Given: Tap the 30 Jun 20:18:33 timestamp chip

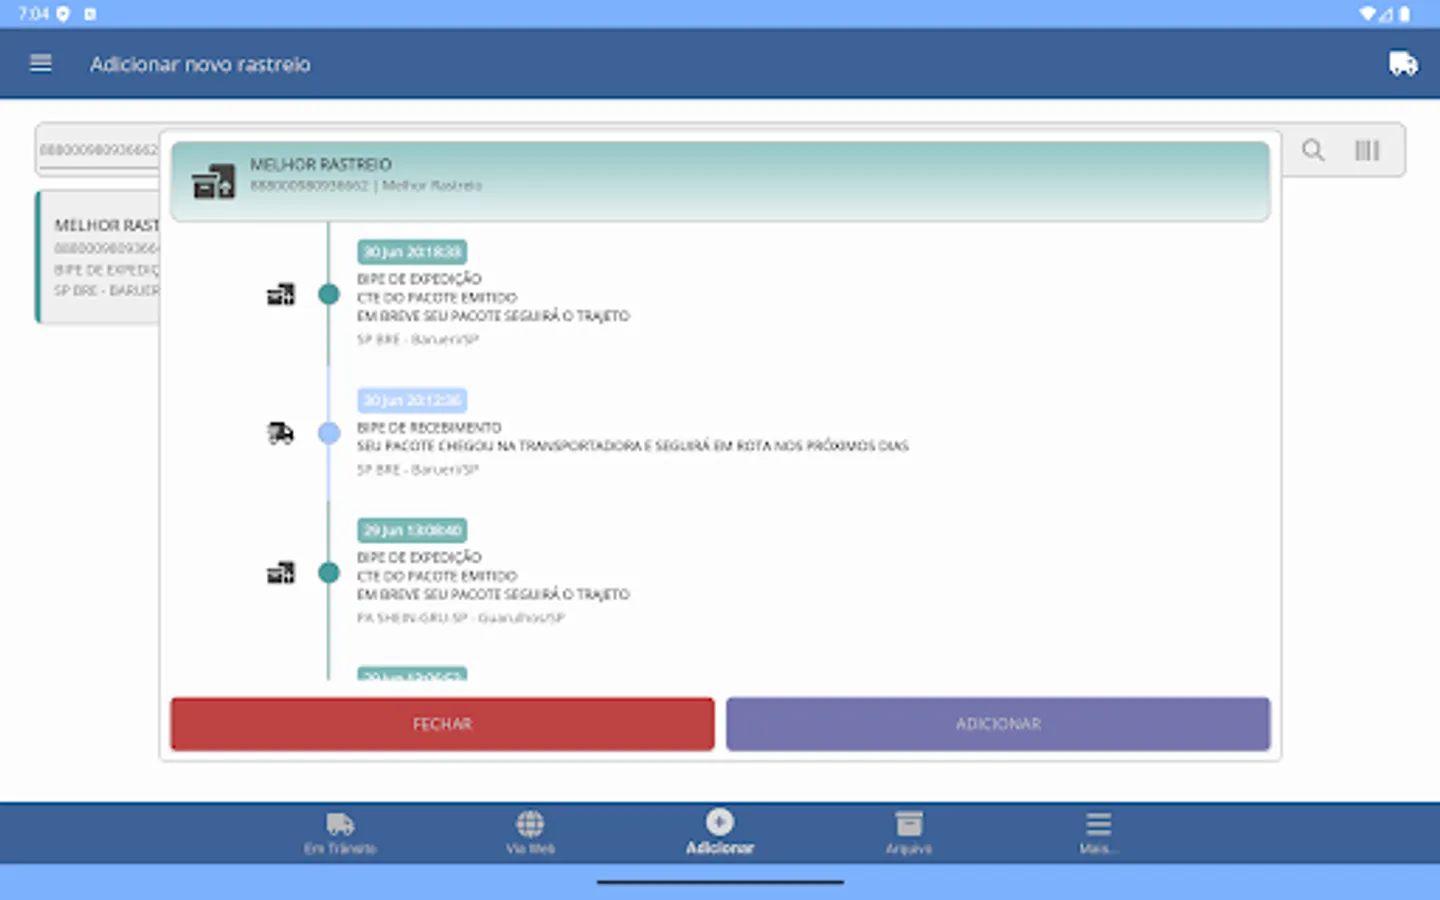Looking at the screenshot, I should click(x=411, y=252).
